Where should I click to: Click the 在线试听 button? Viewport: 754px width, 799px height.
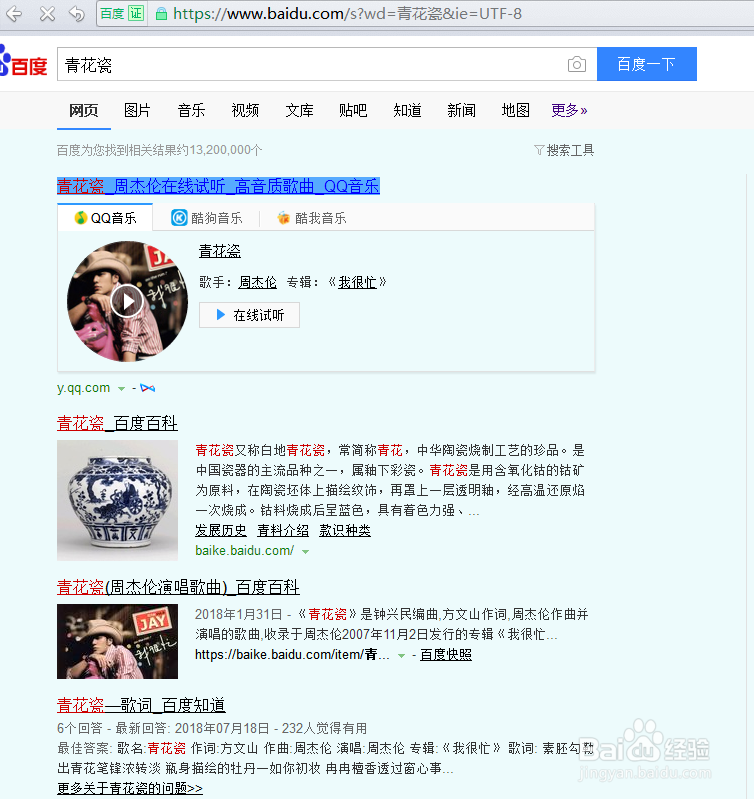coord(249,315)
